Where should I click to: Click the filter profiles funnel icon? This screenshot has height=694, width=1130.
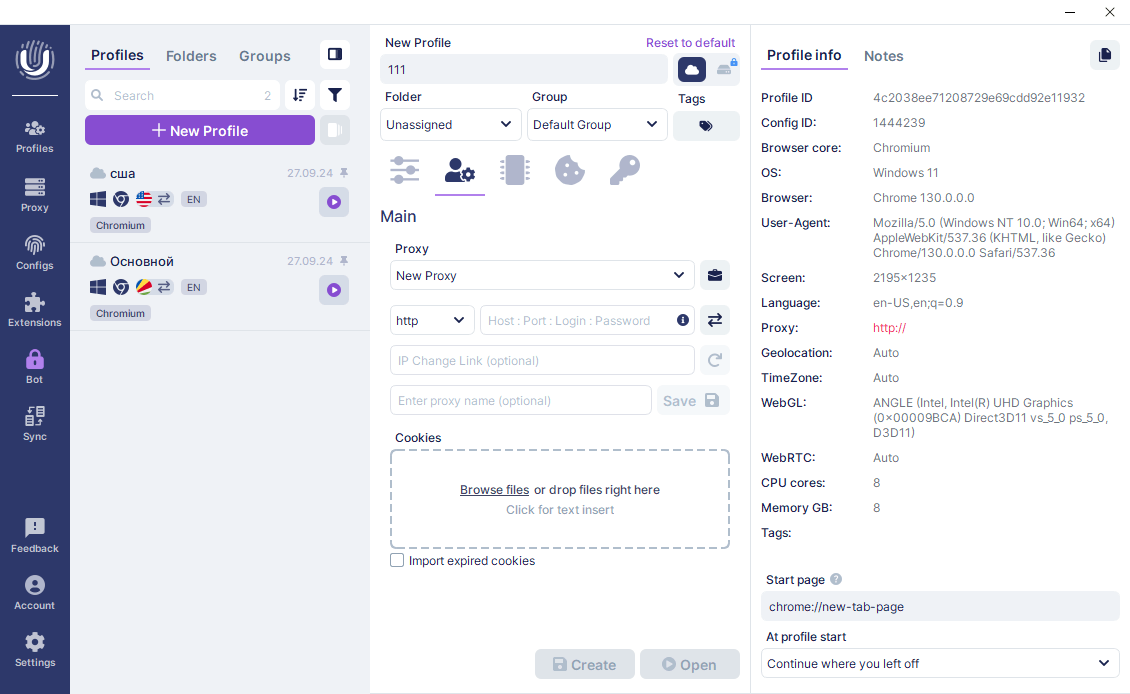335,95
